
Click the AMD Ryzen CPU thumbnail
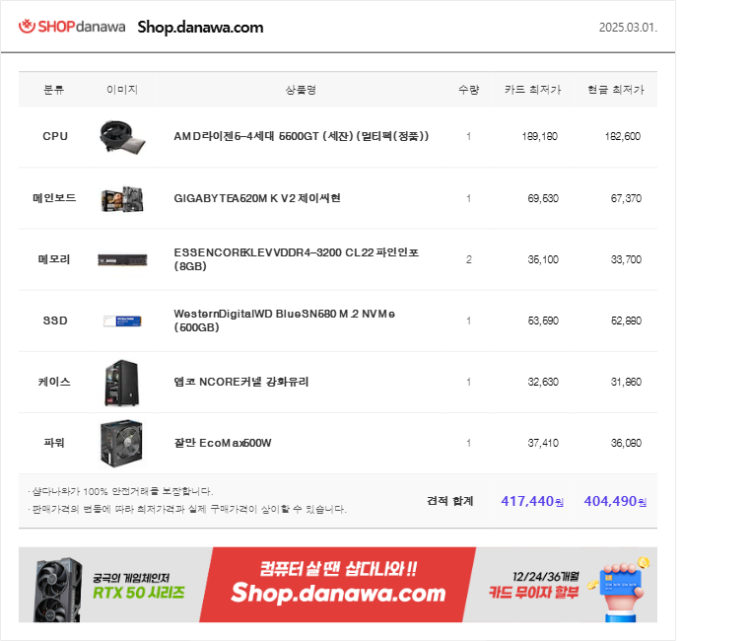122,137
